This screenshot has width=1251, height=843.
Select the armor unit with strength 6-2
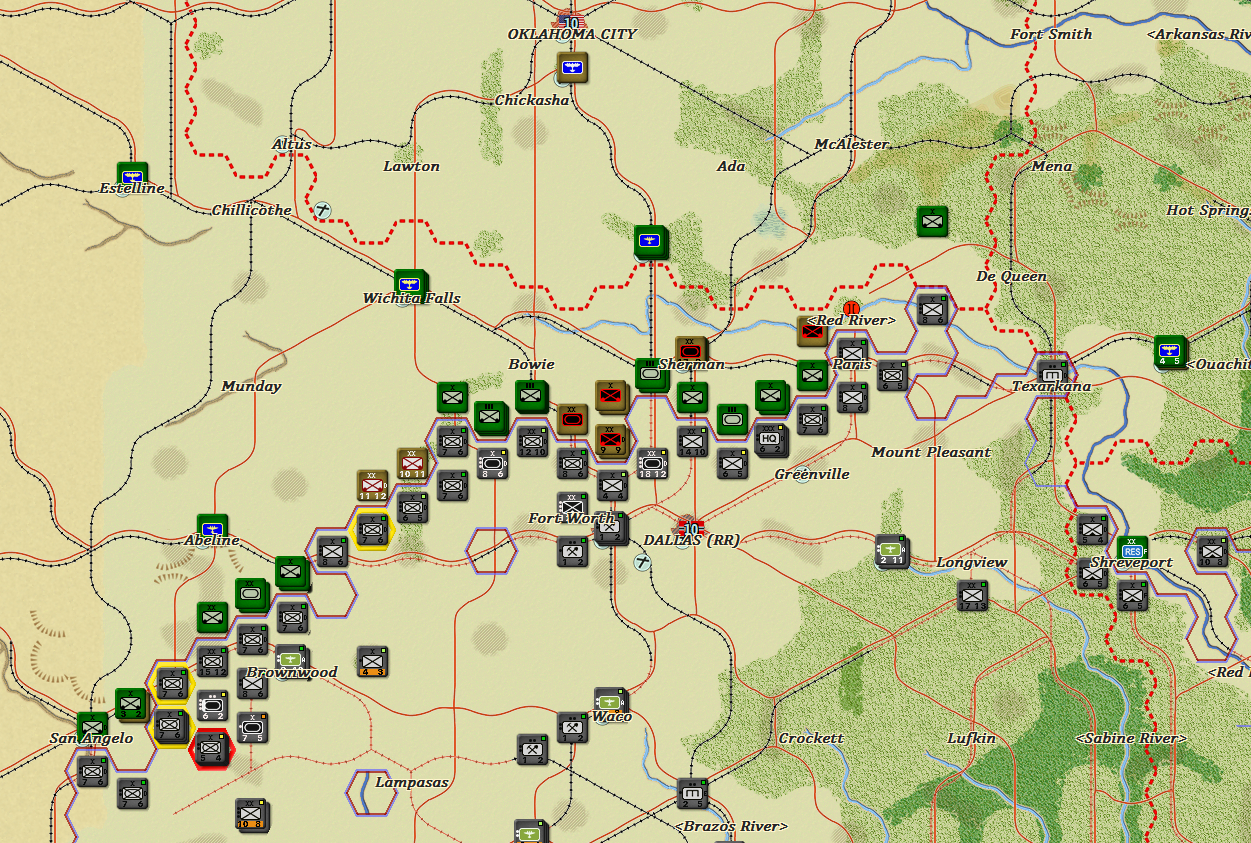212,705
